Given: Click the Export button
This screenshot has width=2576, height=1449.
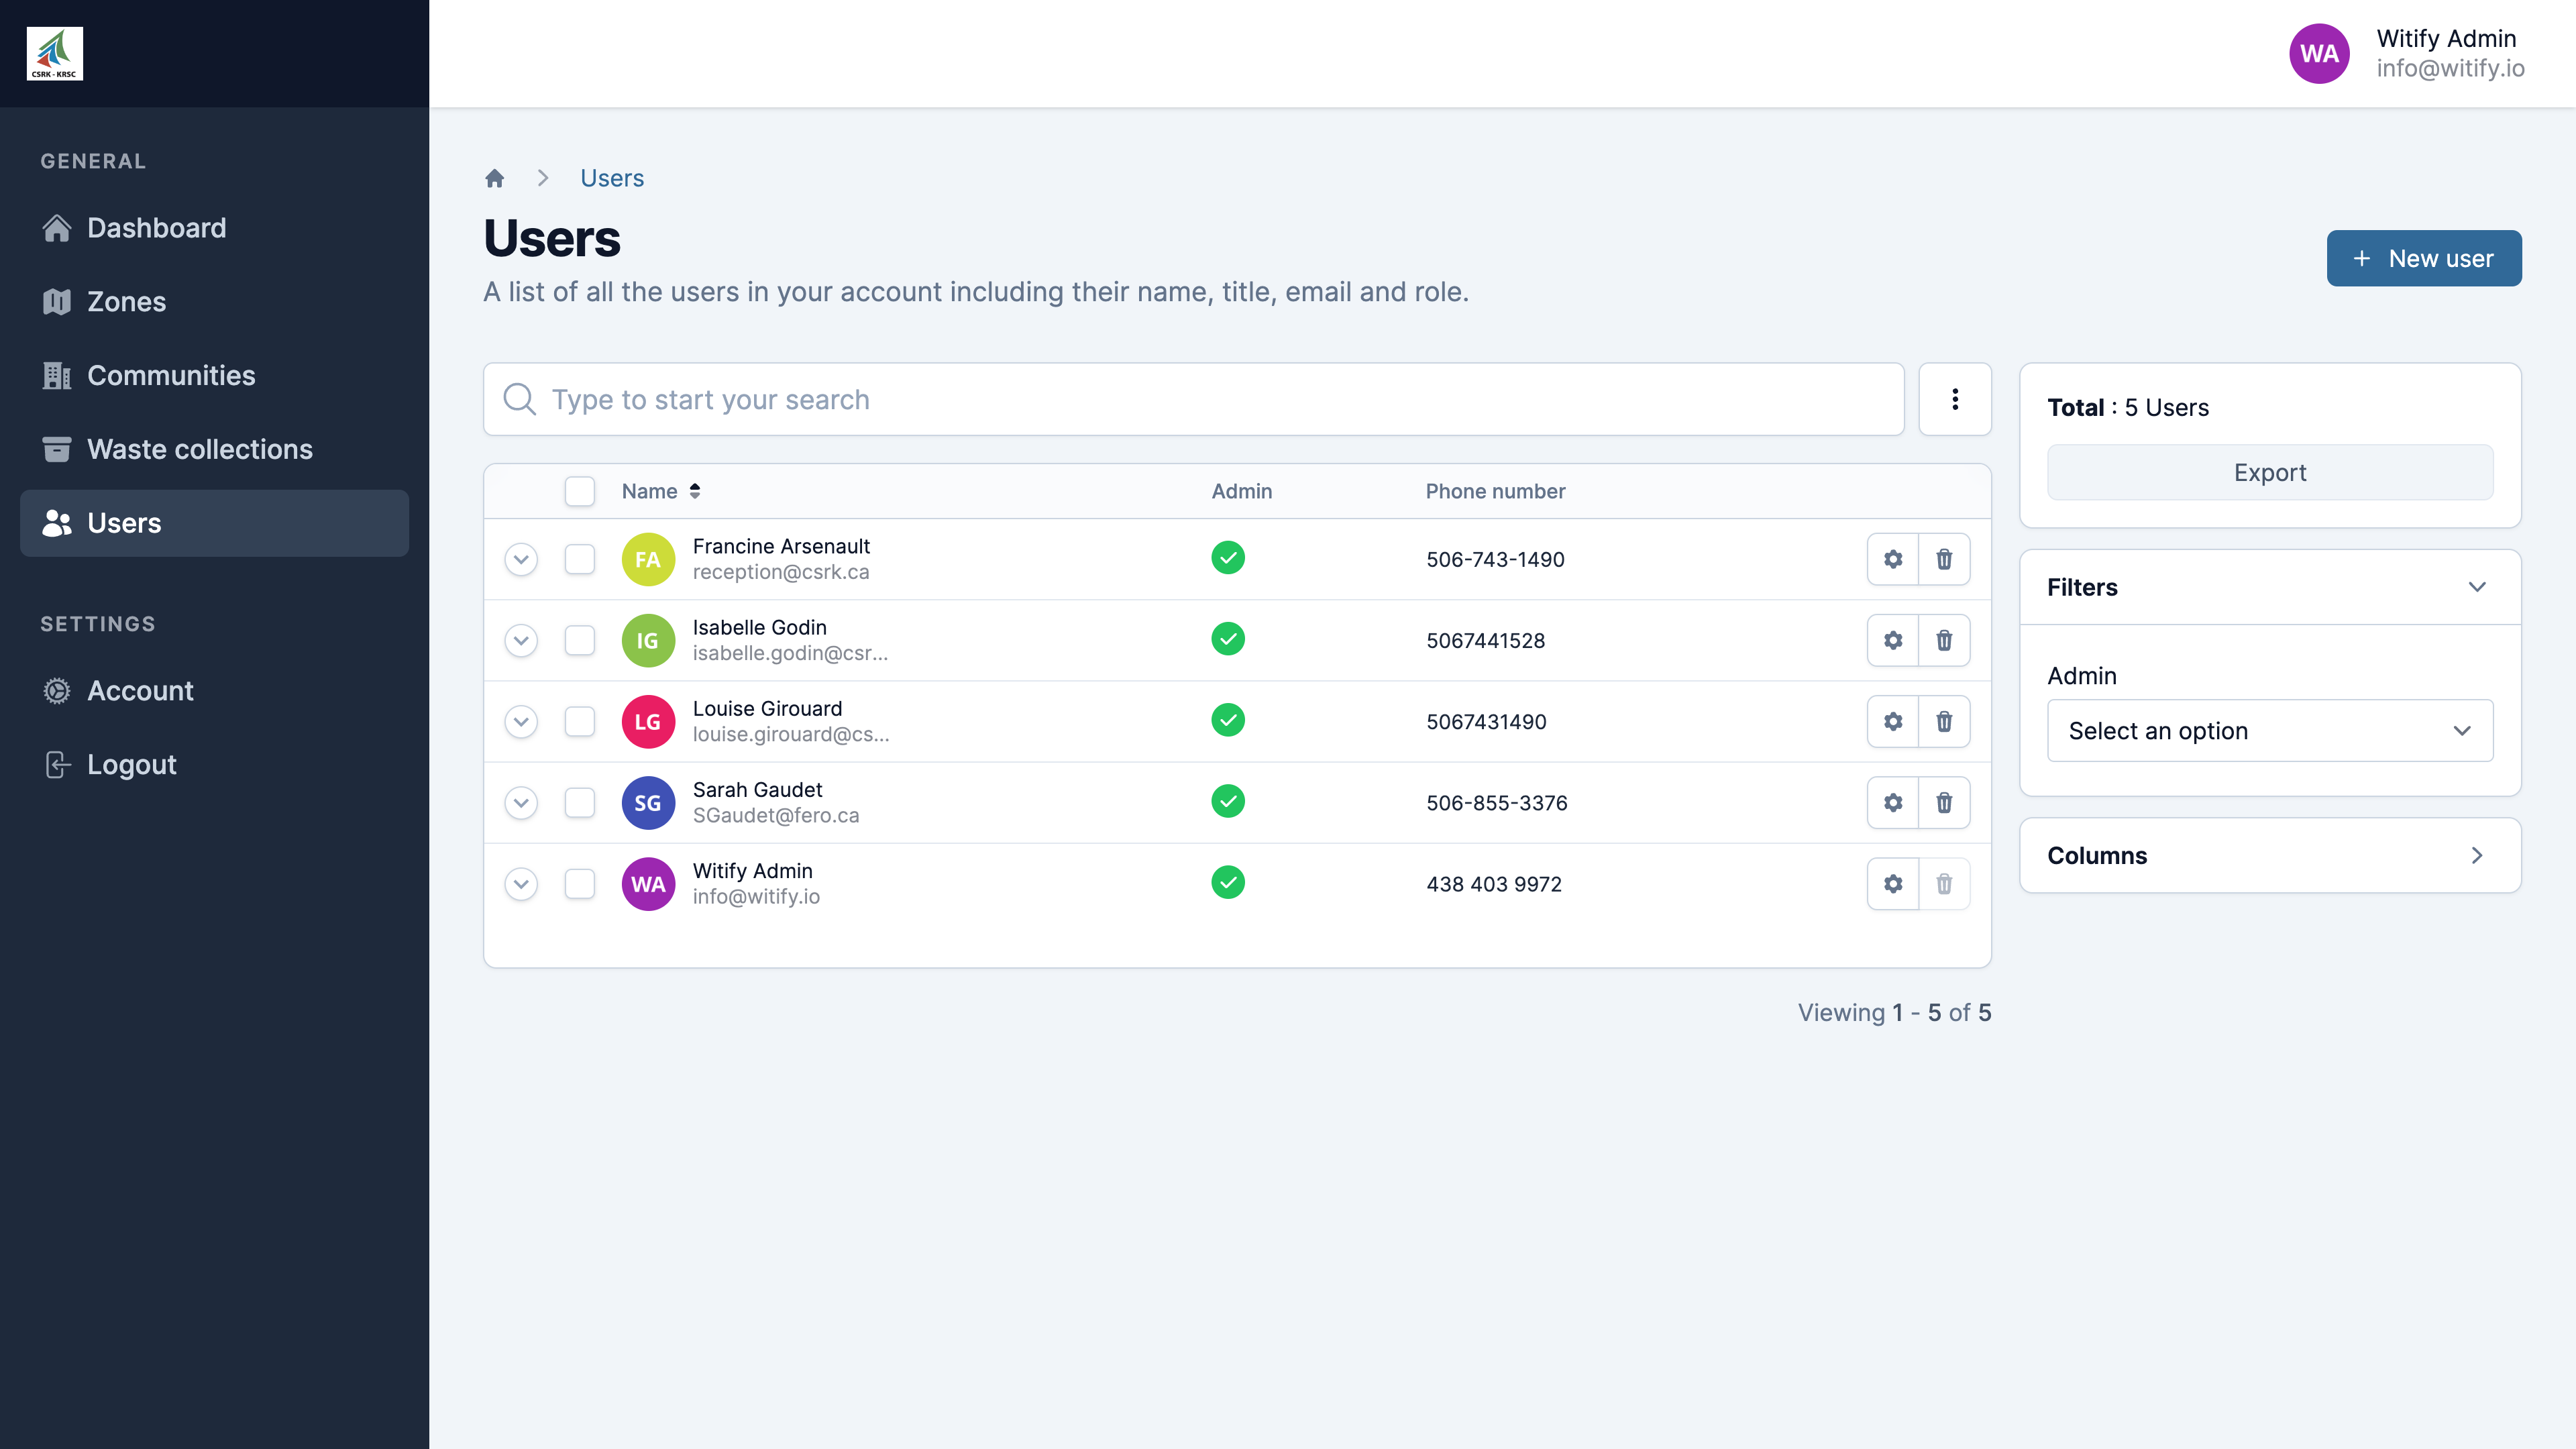Looking at the screenshot, I should [x=2269, y=472].
